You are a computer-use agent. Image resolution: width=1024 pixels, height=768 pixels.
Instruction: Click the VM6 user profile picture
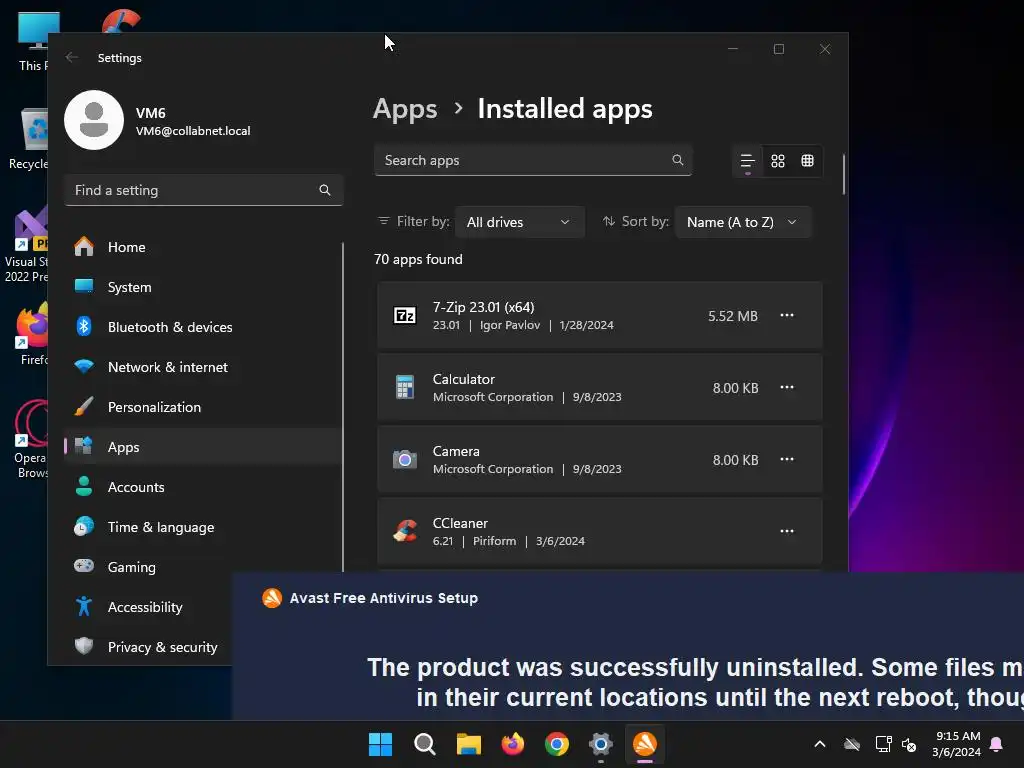94,120
